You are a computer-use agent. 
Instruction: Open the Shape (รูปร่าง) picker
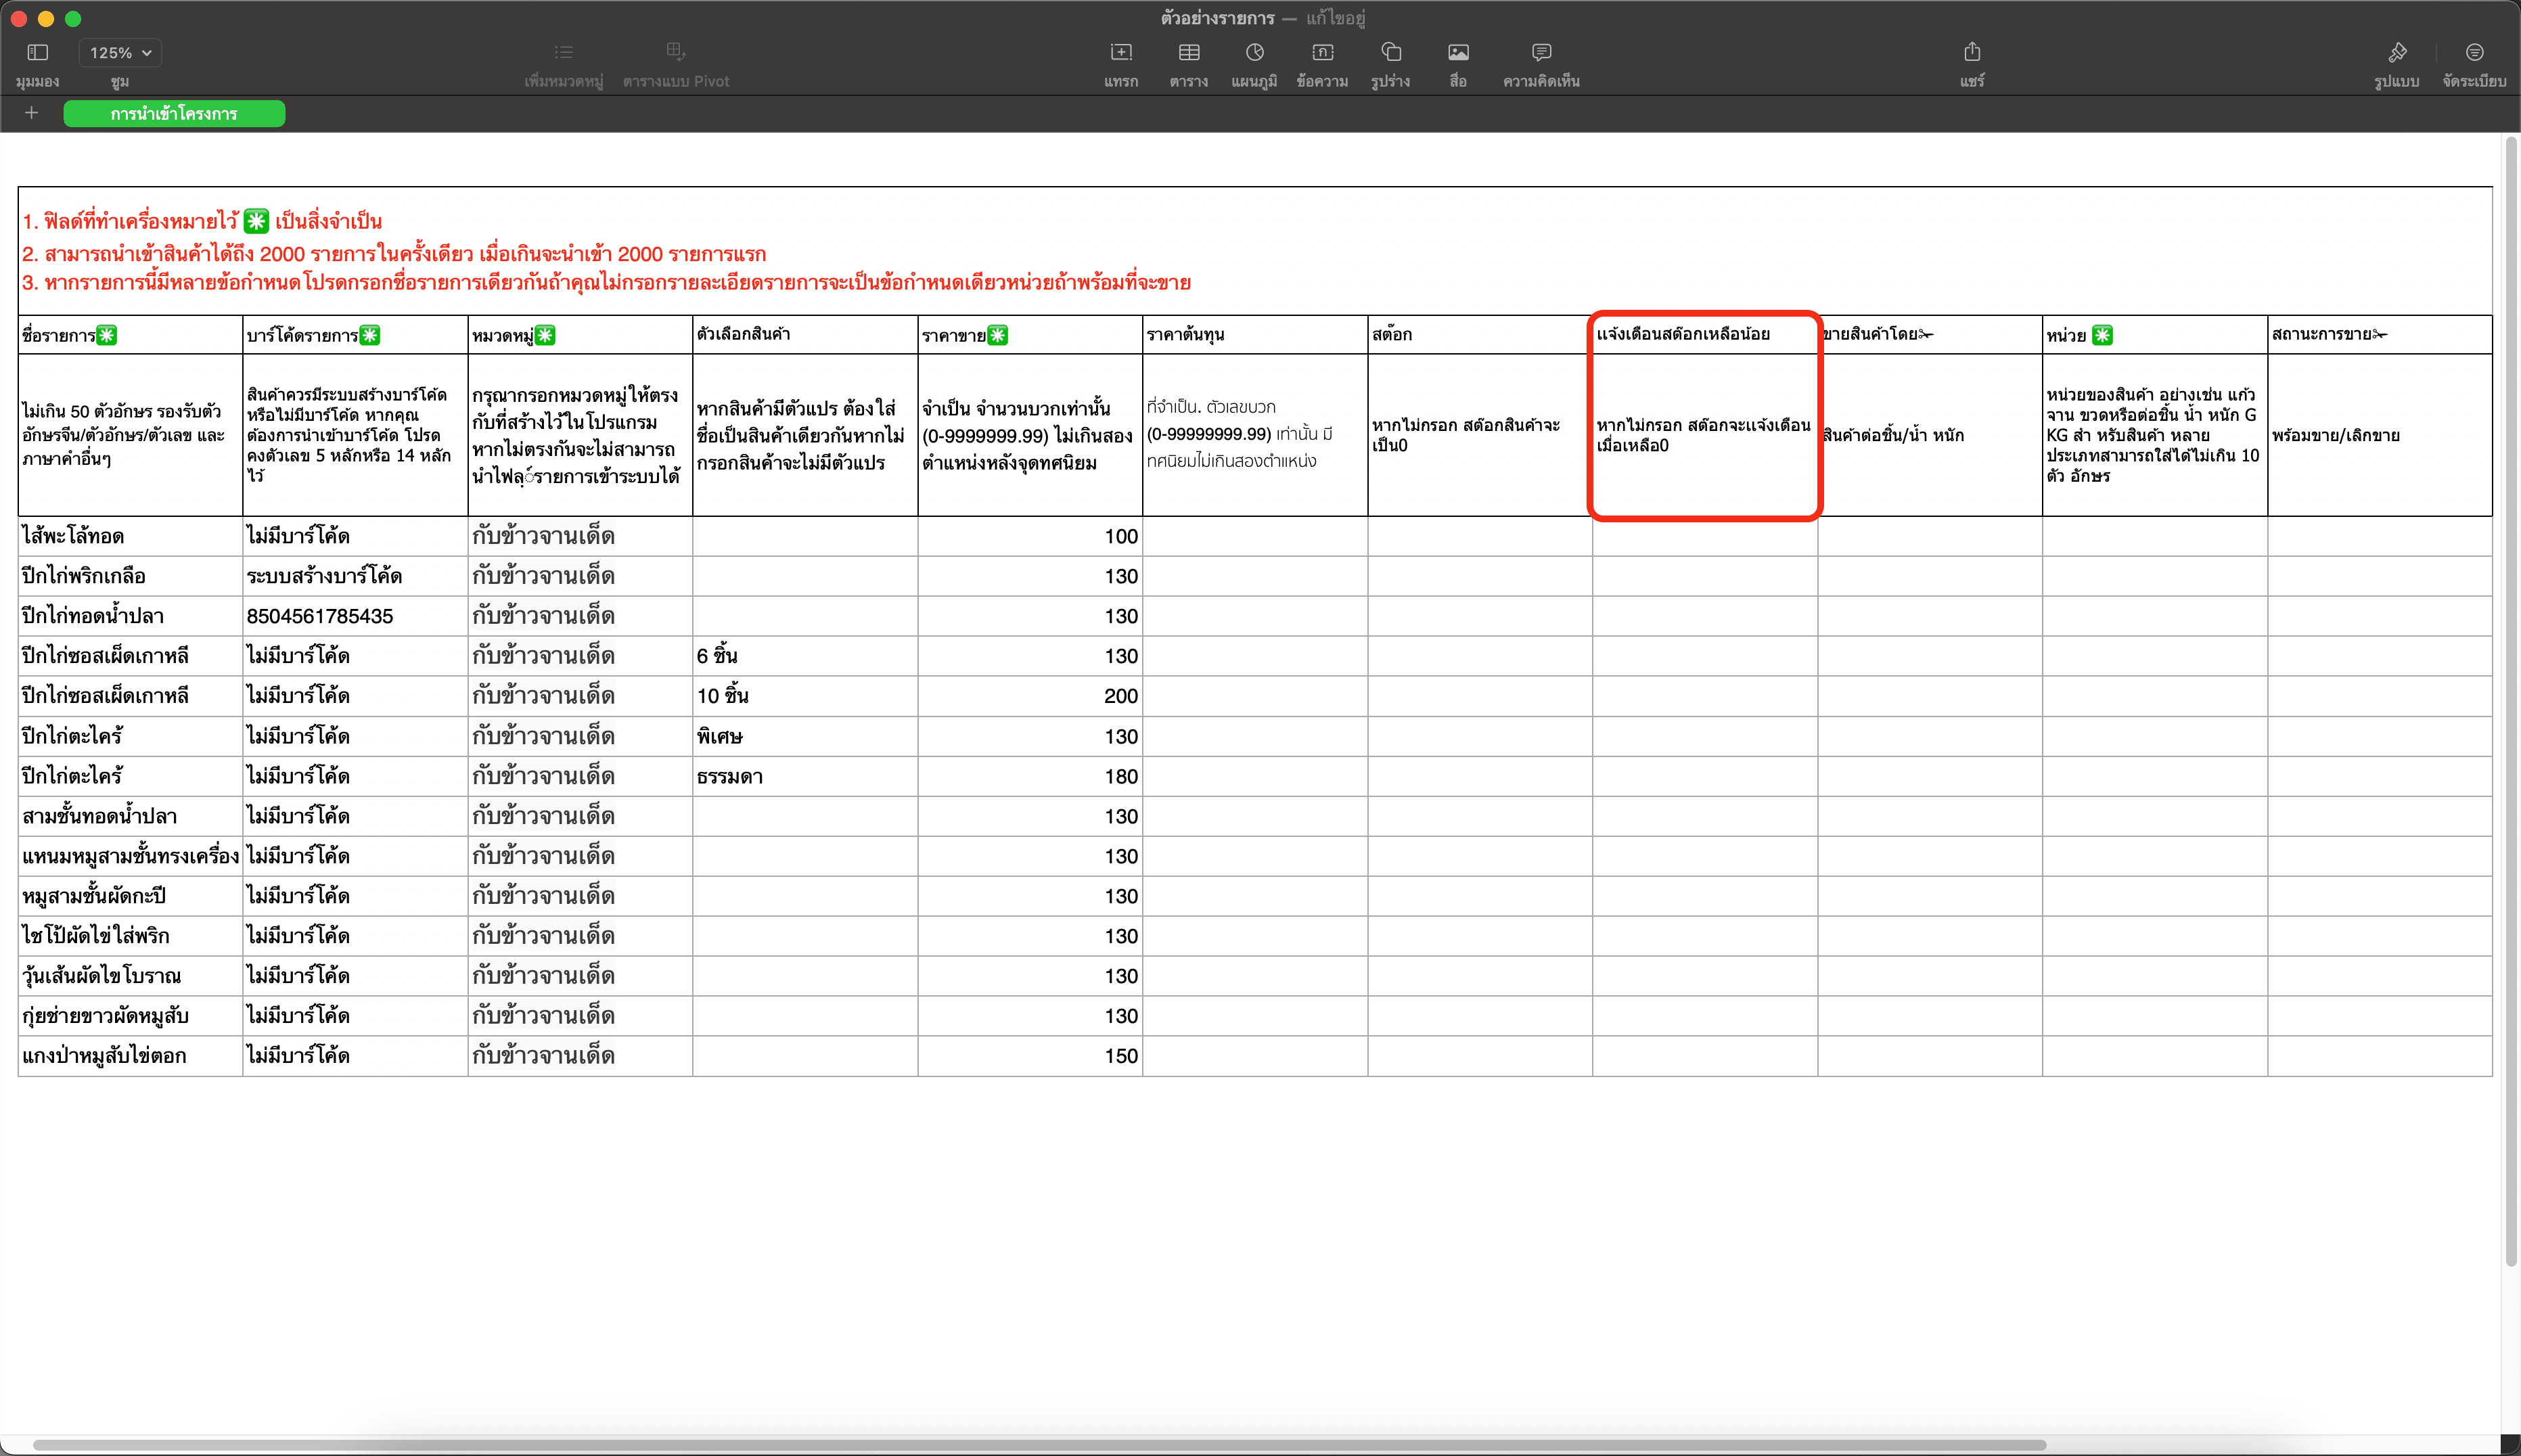click(x=1390, y=52)
